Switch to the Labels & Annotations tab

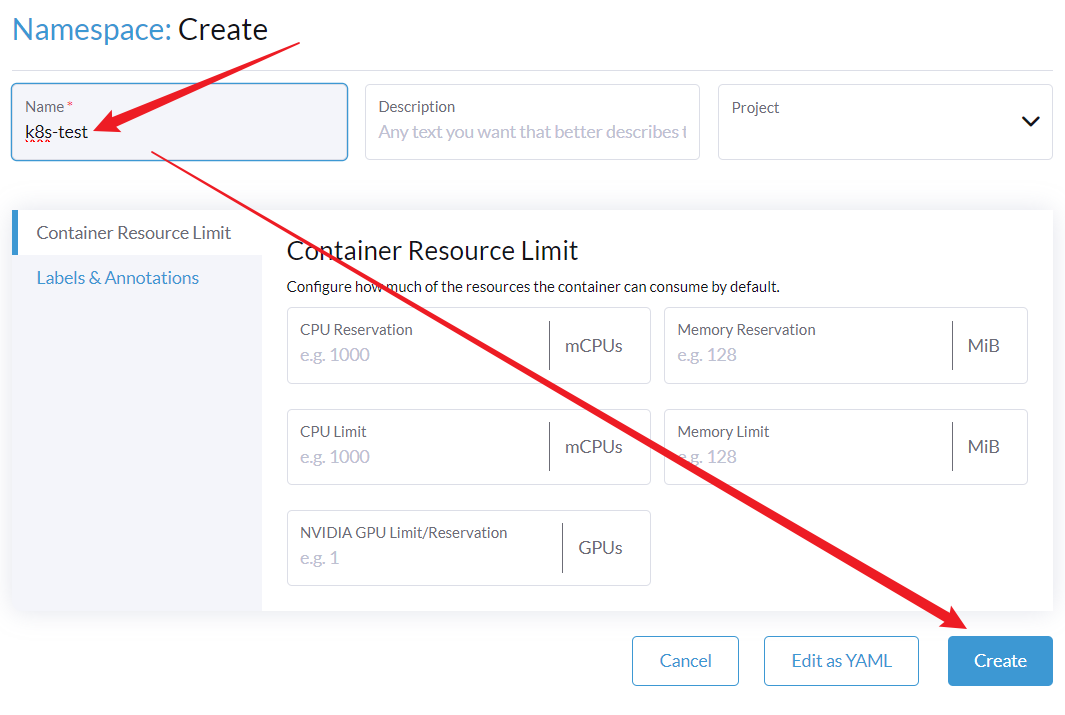(x=118, y=278)
